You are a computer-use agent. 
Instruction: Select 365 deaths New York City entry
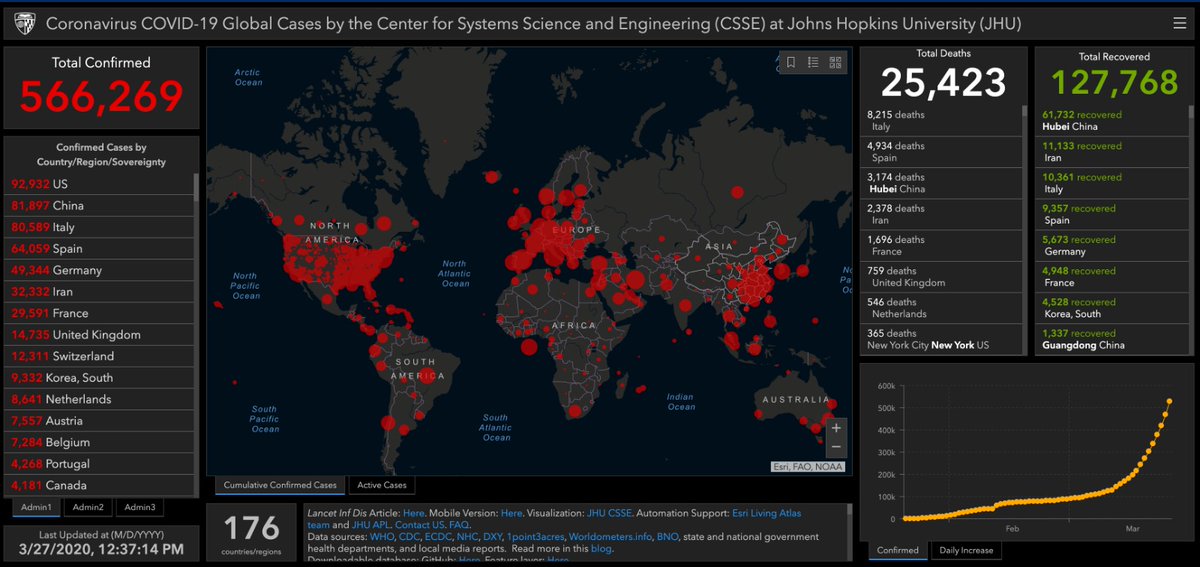click(x=940, y=339)
